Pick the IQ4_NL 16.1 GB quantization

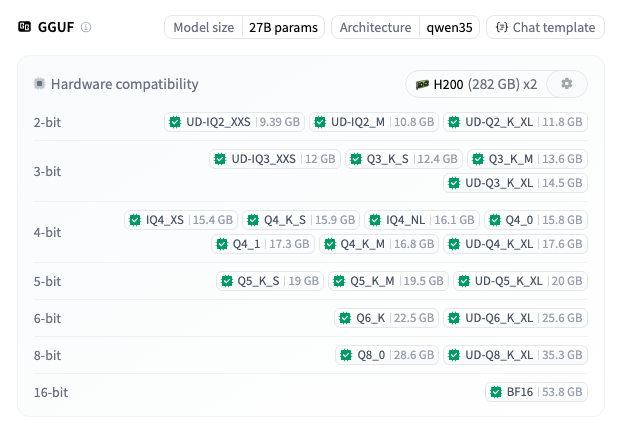(x=422, y=220)
